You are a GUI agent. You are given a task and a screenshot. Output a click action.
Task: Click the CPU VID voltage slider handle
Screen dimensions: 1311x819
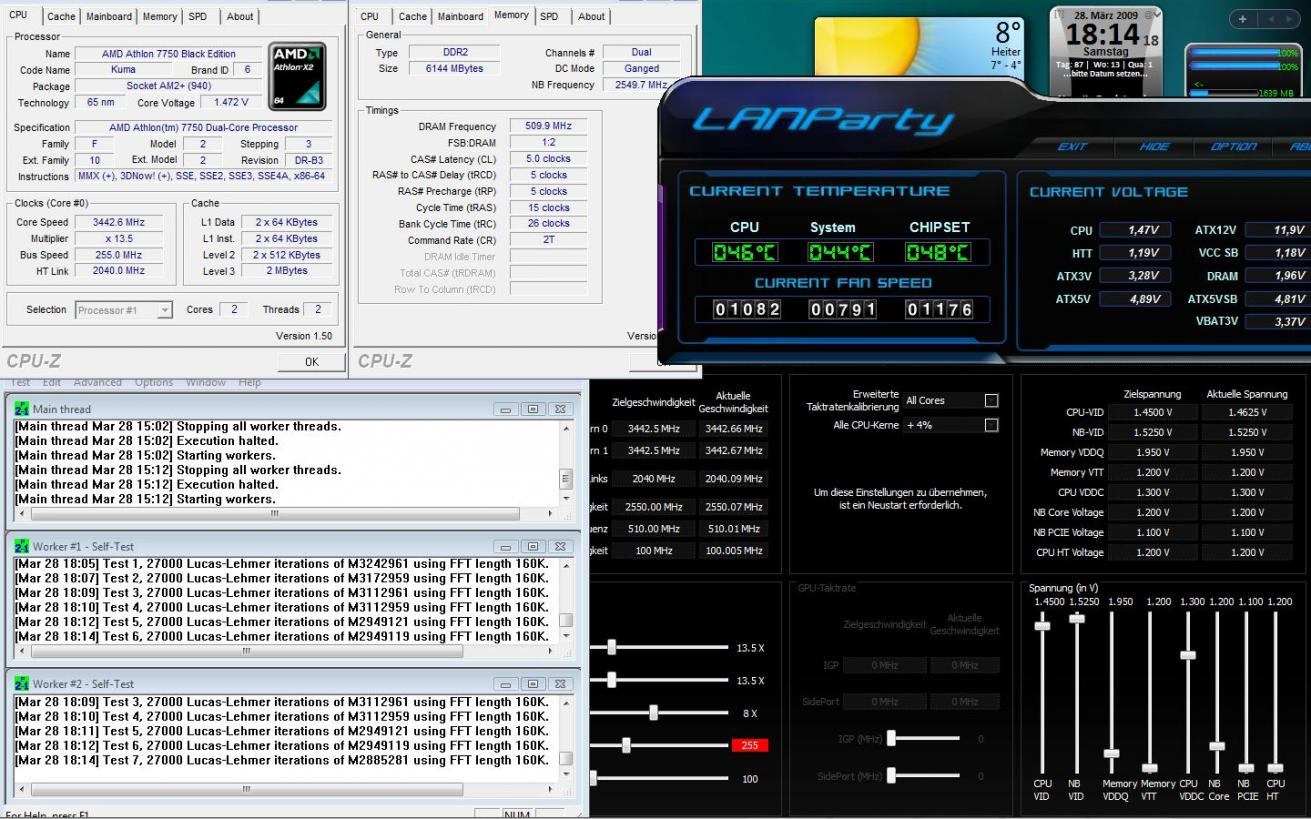[1042, 625]
